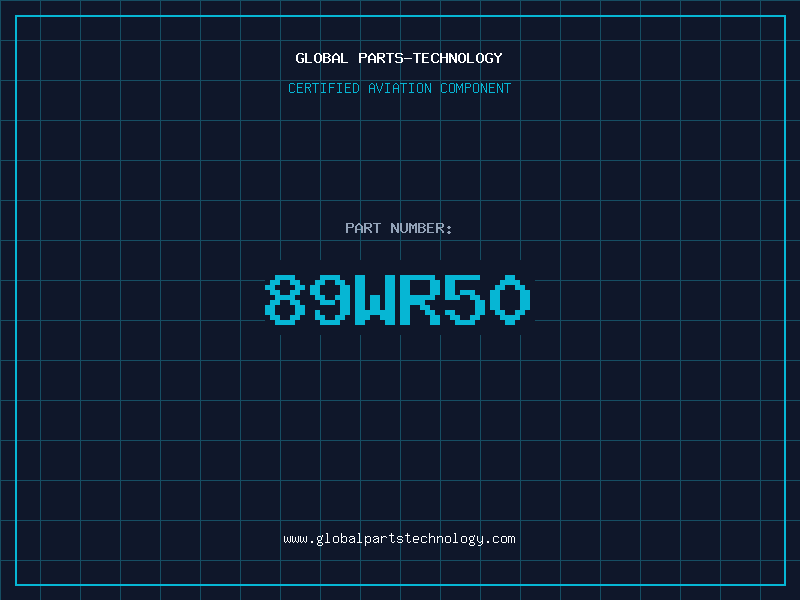Click the letter W in the part number
800x600 pixels.
375,300
